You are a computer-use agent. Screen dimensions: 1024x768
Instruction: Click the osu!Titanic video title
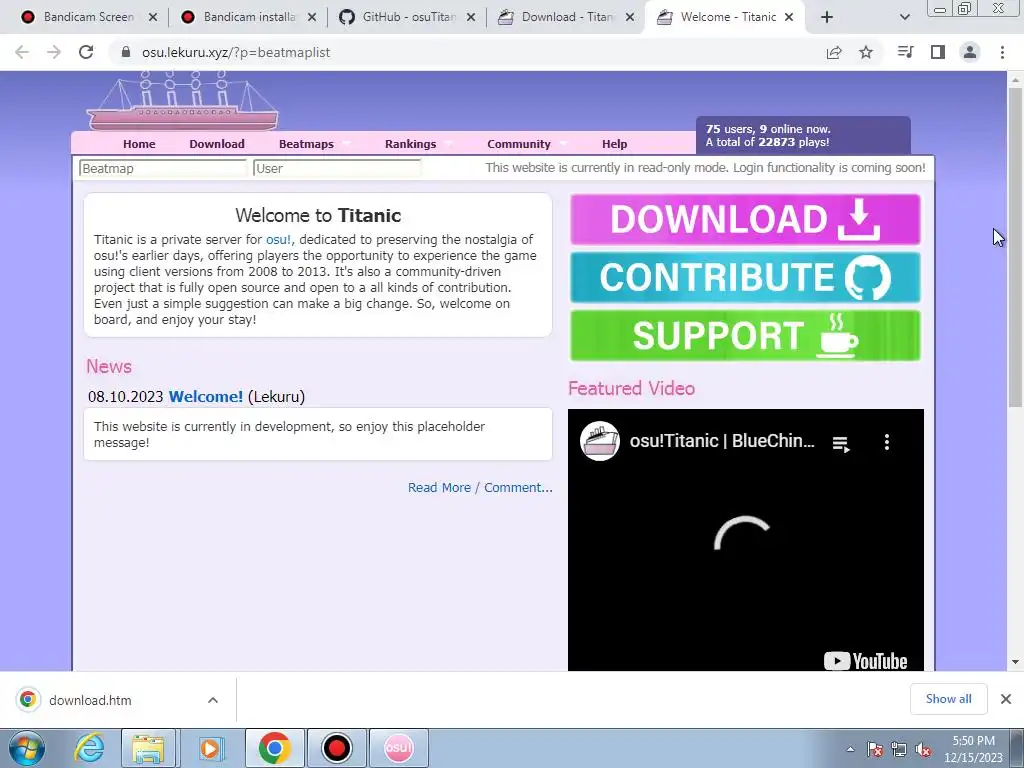[722, 441]
